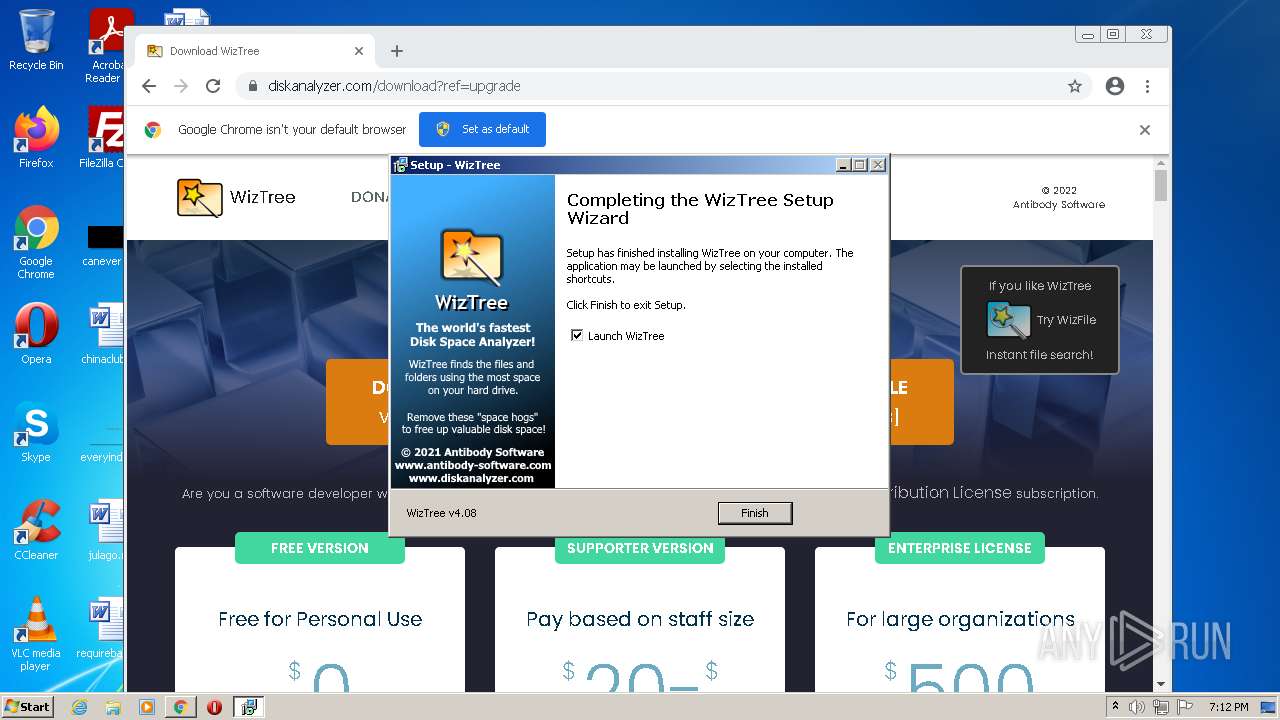This screenshot has height=720, width=1280.
Task: Launch VLC media player shortcut
Action: [36, 633]
